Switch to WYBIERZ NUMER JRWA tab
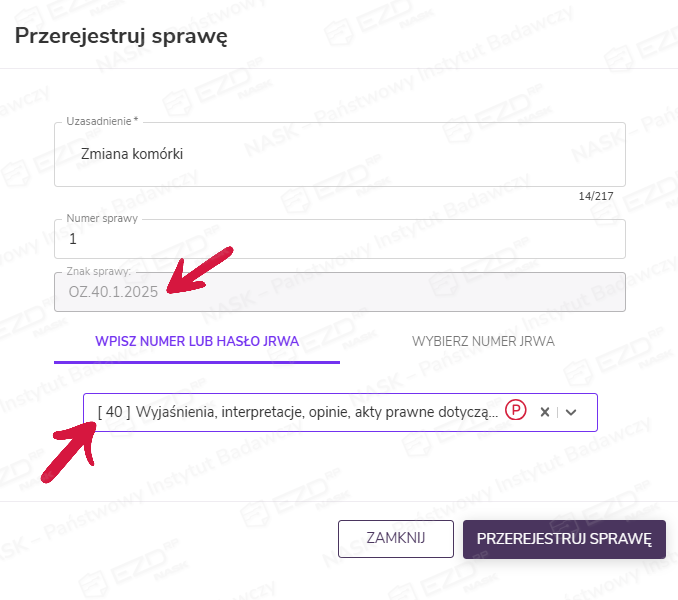The width and height of the screenshot is (678, 600). click(x=483, y=341)
